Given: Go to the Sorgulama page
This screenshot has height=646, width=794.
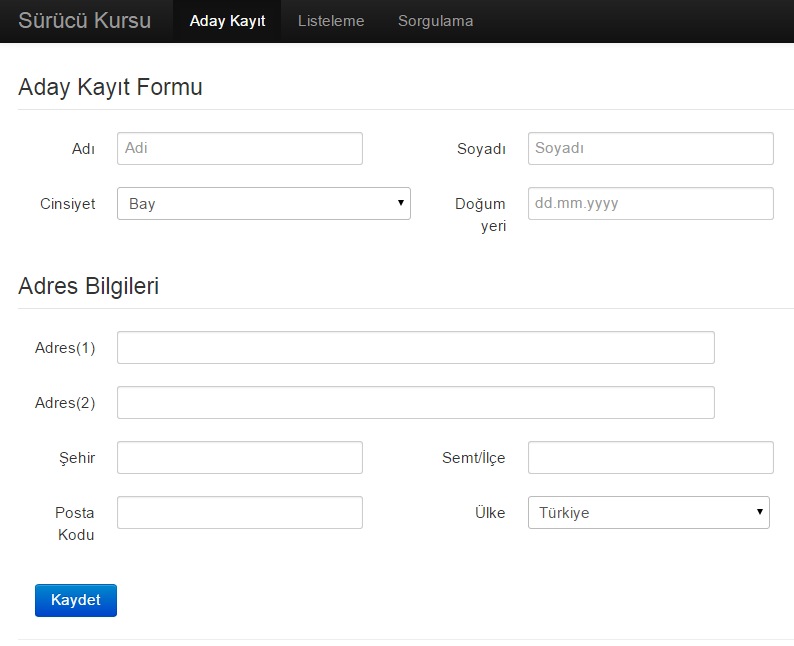Looking at the screenshot, I should coord(435,21).
